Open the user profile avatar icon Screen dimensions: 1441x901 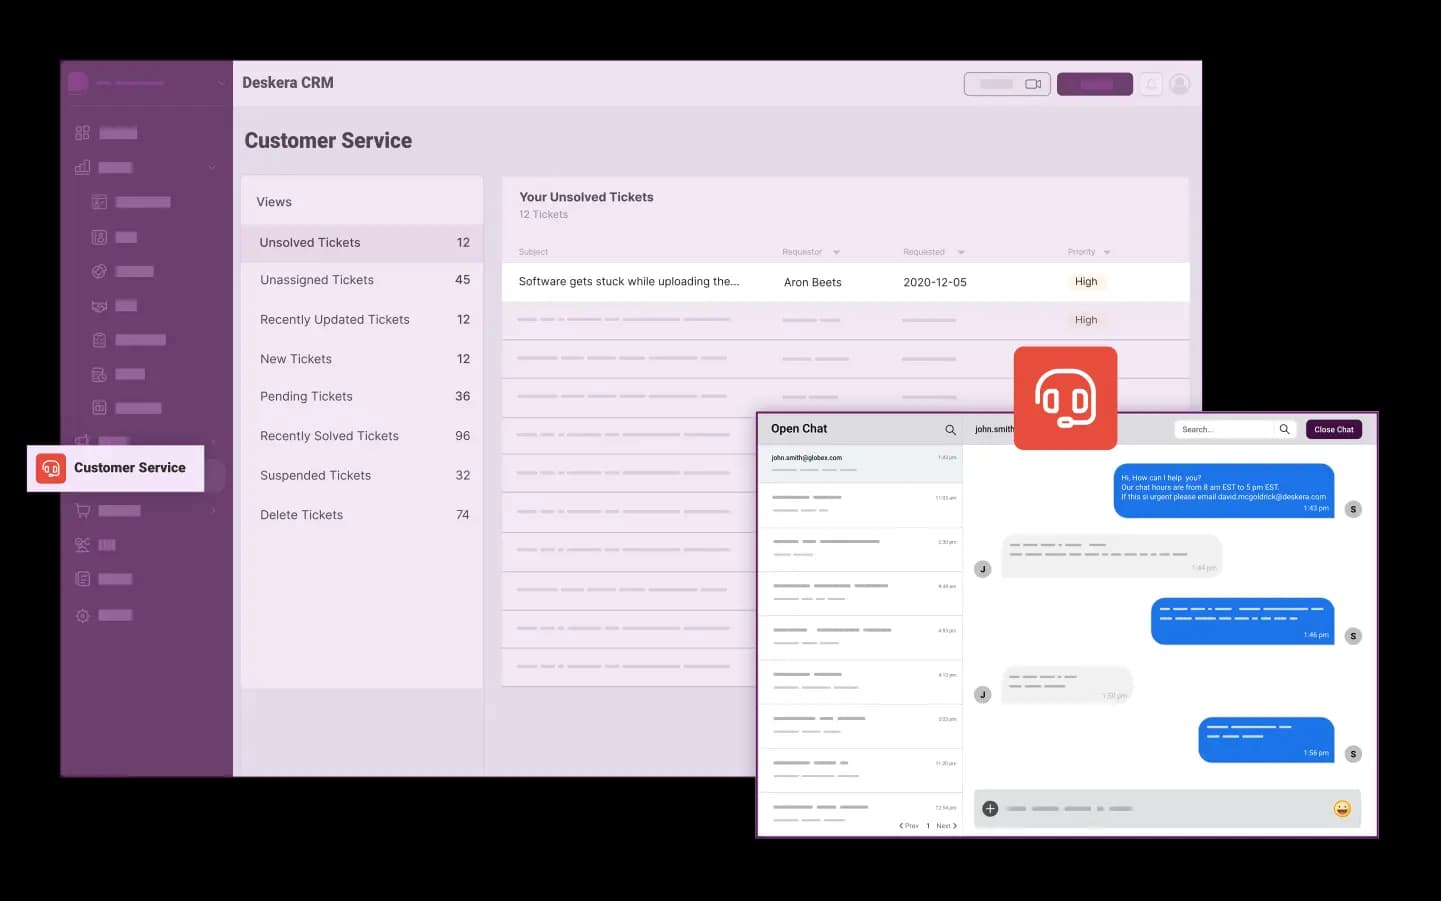coord(1180,84)
